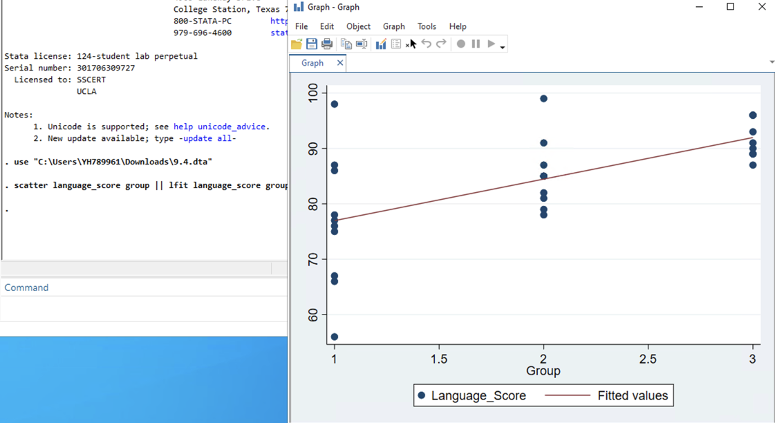776x424 pixels.
Task: Click the 2.5 label on x-axis
Action: tap(648, 359)
